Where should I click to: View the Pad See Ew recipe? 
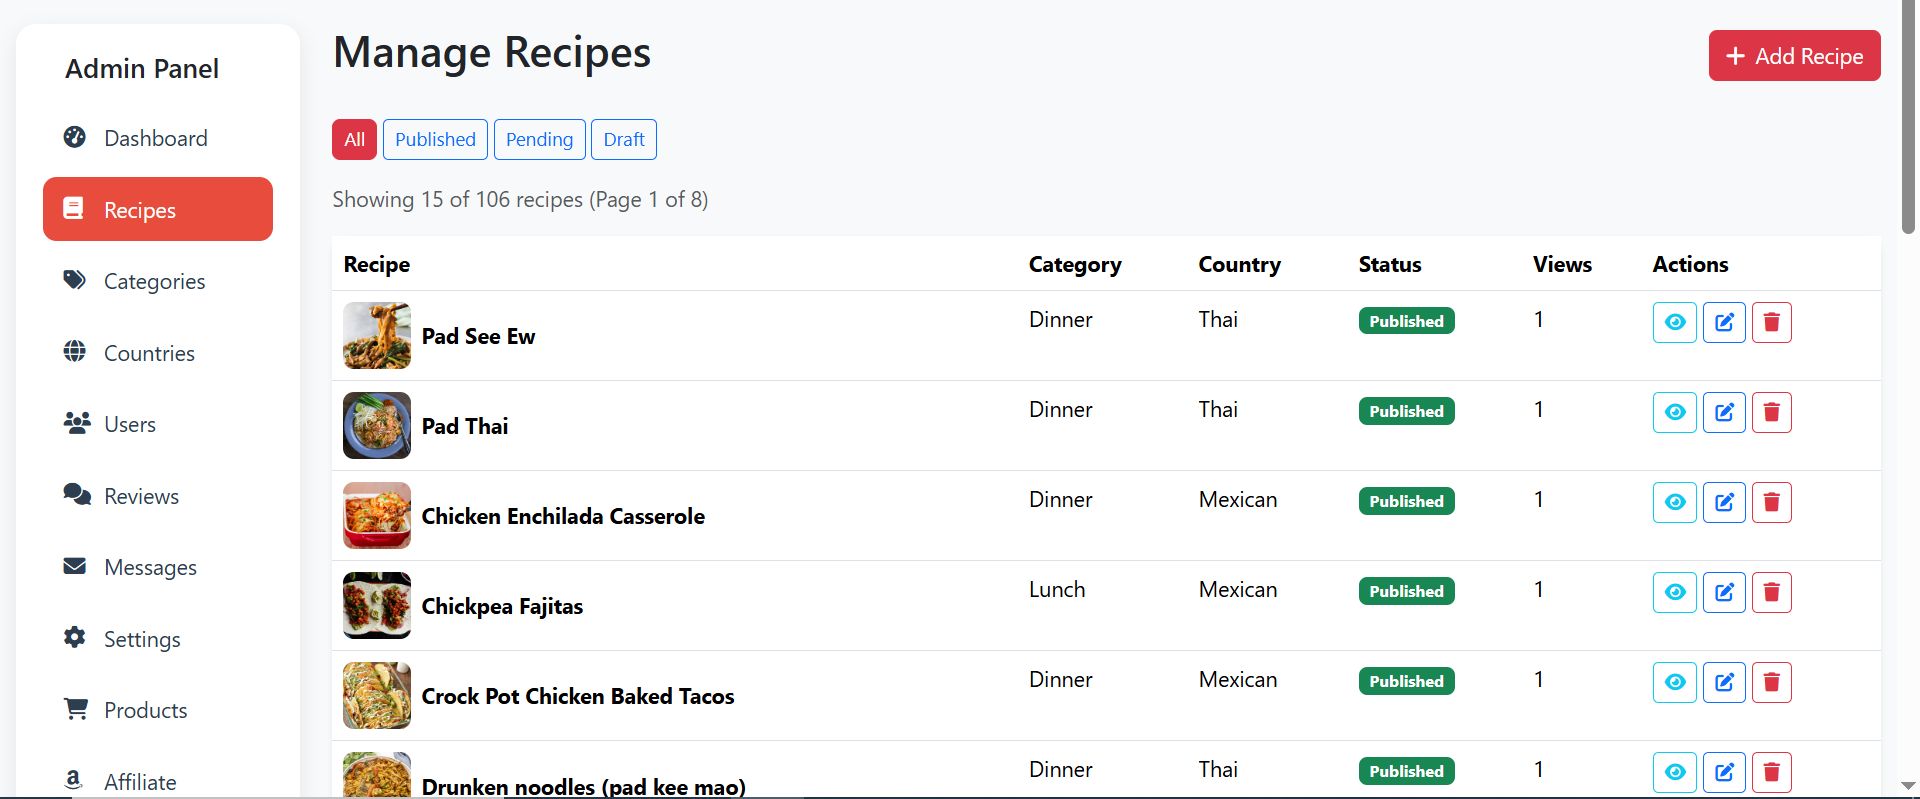coord(1675,322)
